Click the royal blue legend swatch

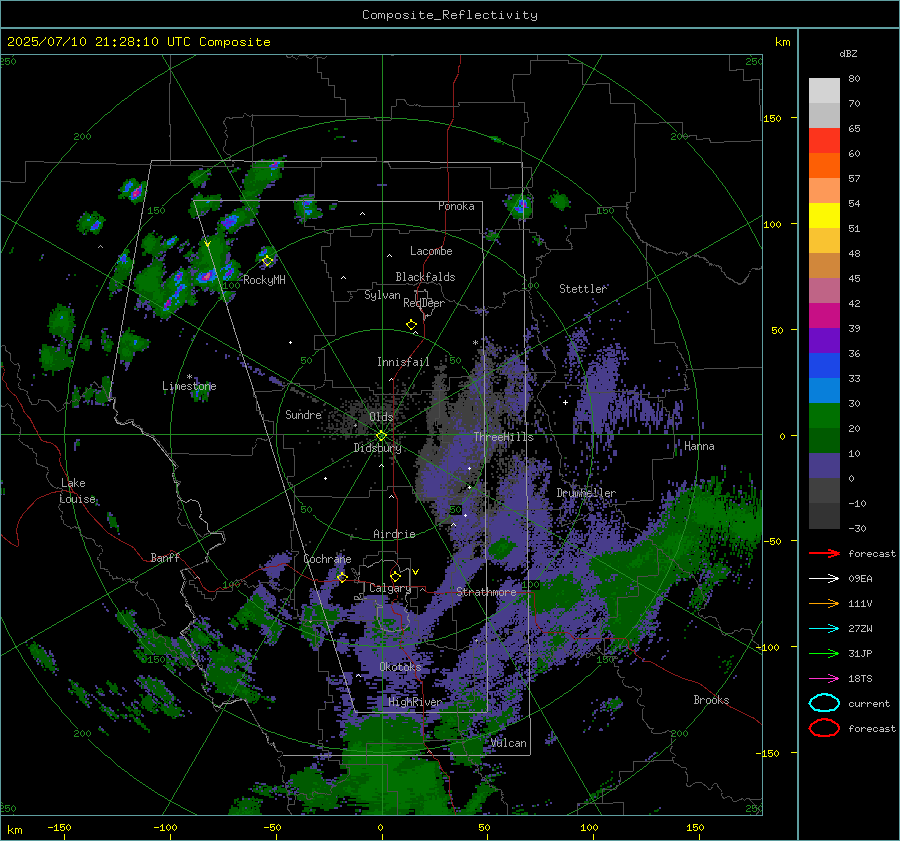(824, 365)
